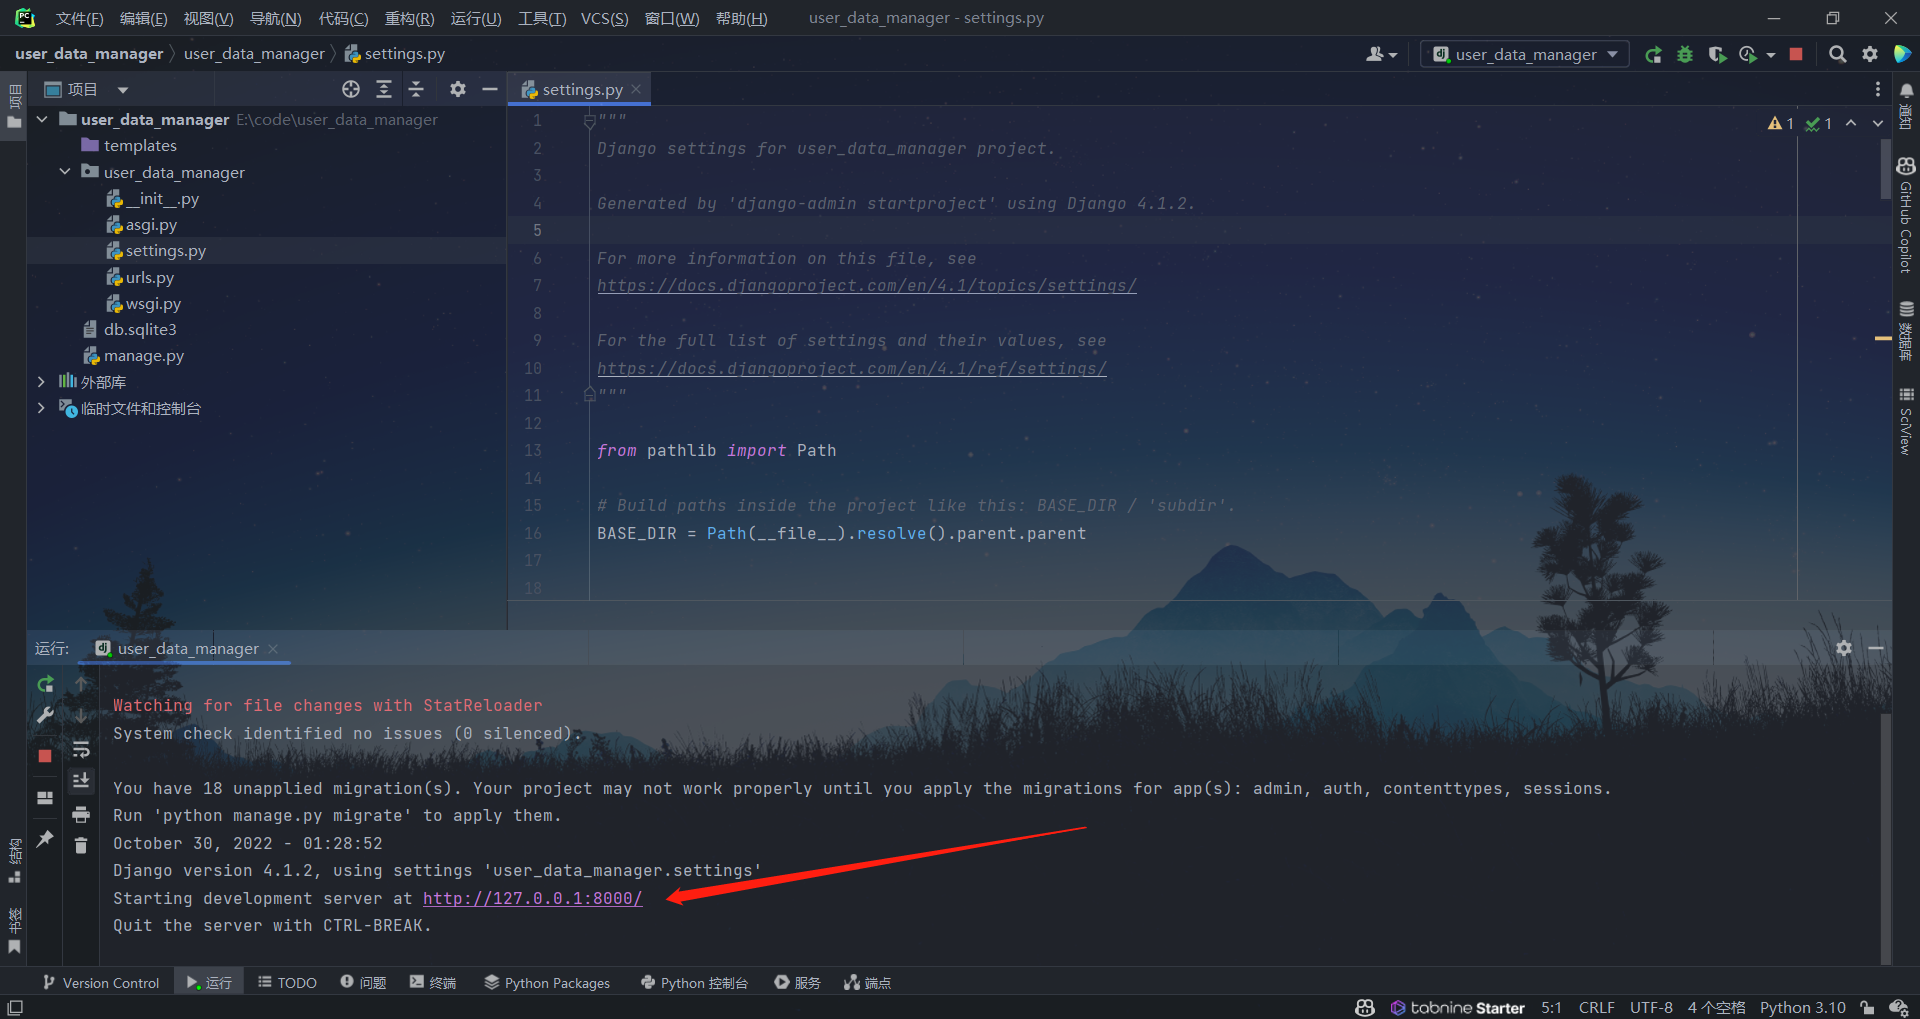Close the settings.py editor tab
This screenshot has height=1019, width=1920.
636,89
